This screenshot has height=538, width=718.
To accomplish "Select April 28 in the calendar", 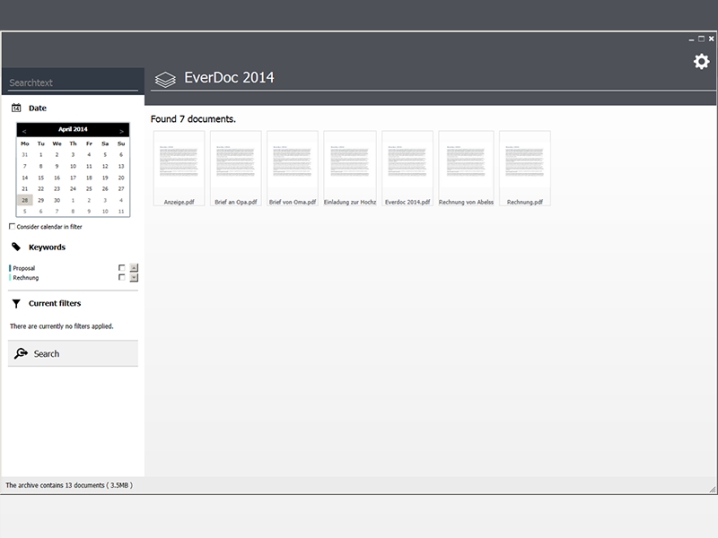I will click(x=25, y=200).
